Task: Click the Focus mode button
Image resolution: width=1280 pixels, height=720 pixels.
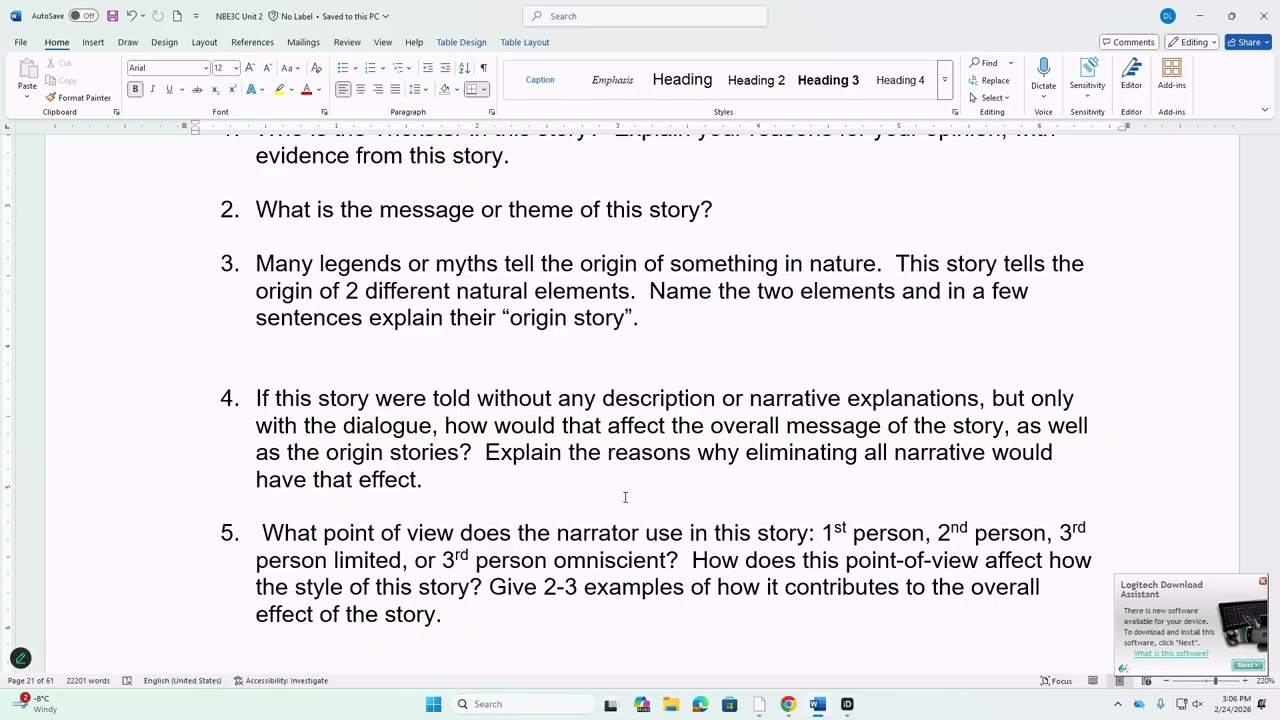Action: click(x=1056, y=681)
